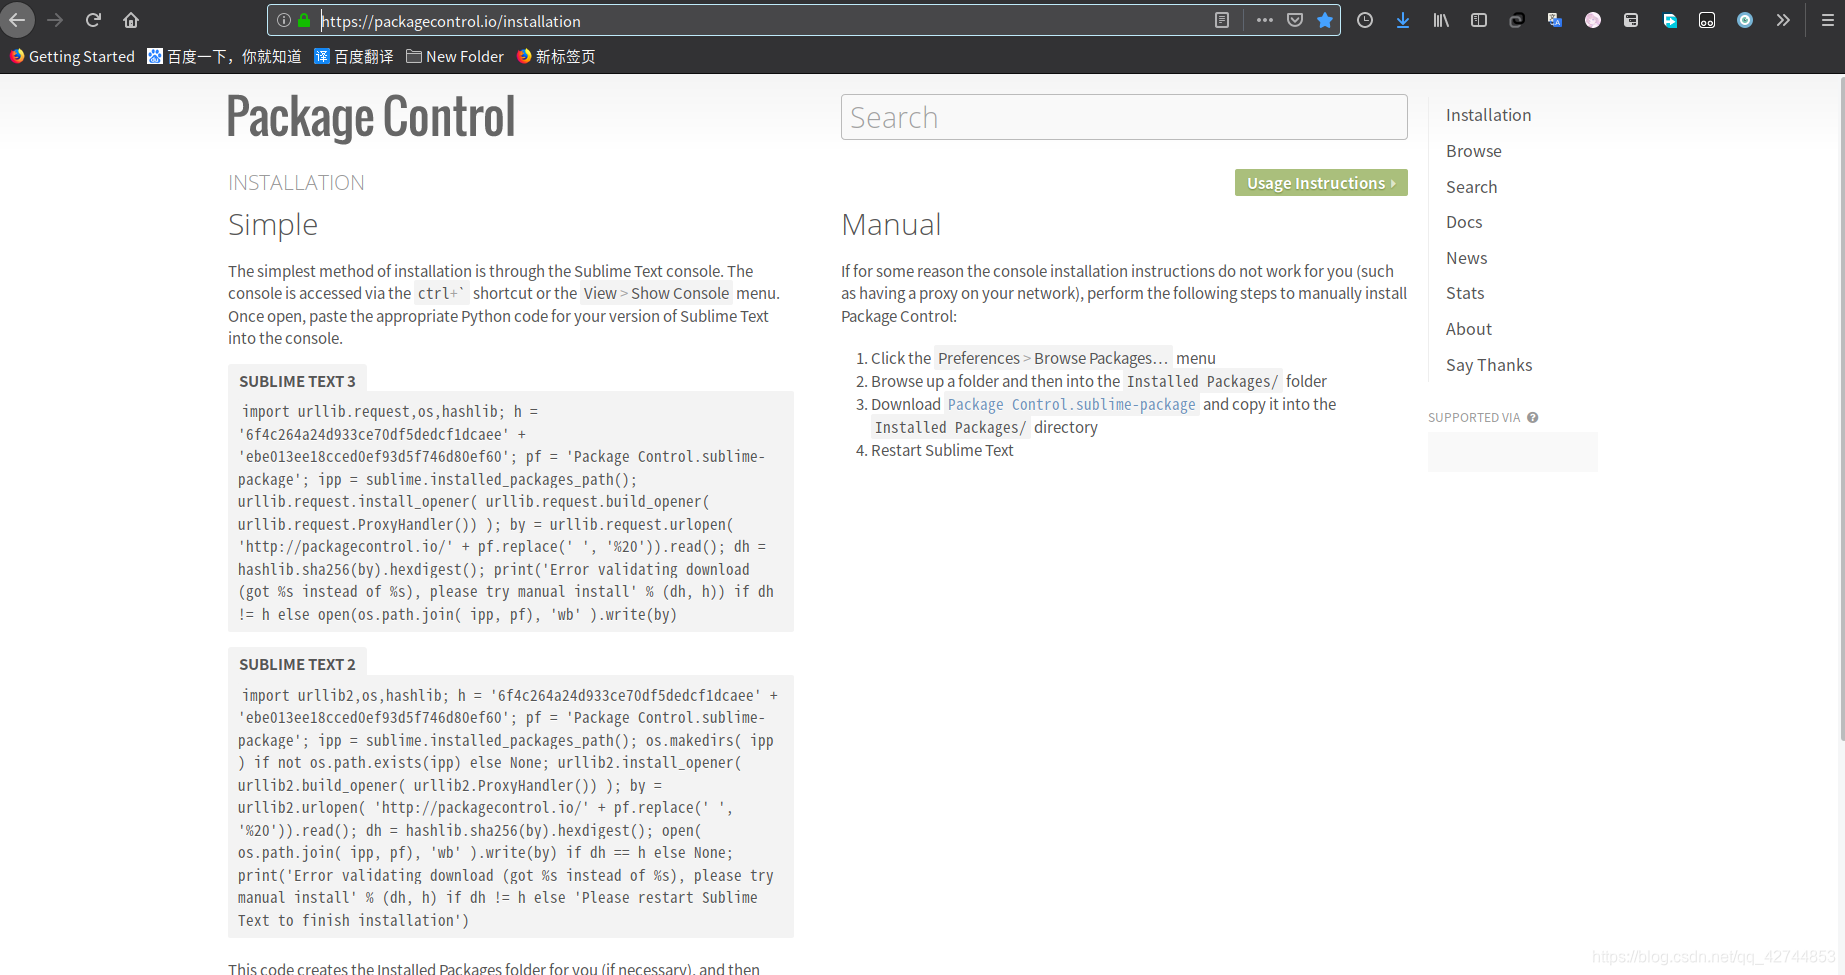Open the Library bookshelf icon

[x=1441, y=20]
